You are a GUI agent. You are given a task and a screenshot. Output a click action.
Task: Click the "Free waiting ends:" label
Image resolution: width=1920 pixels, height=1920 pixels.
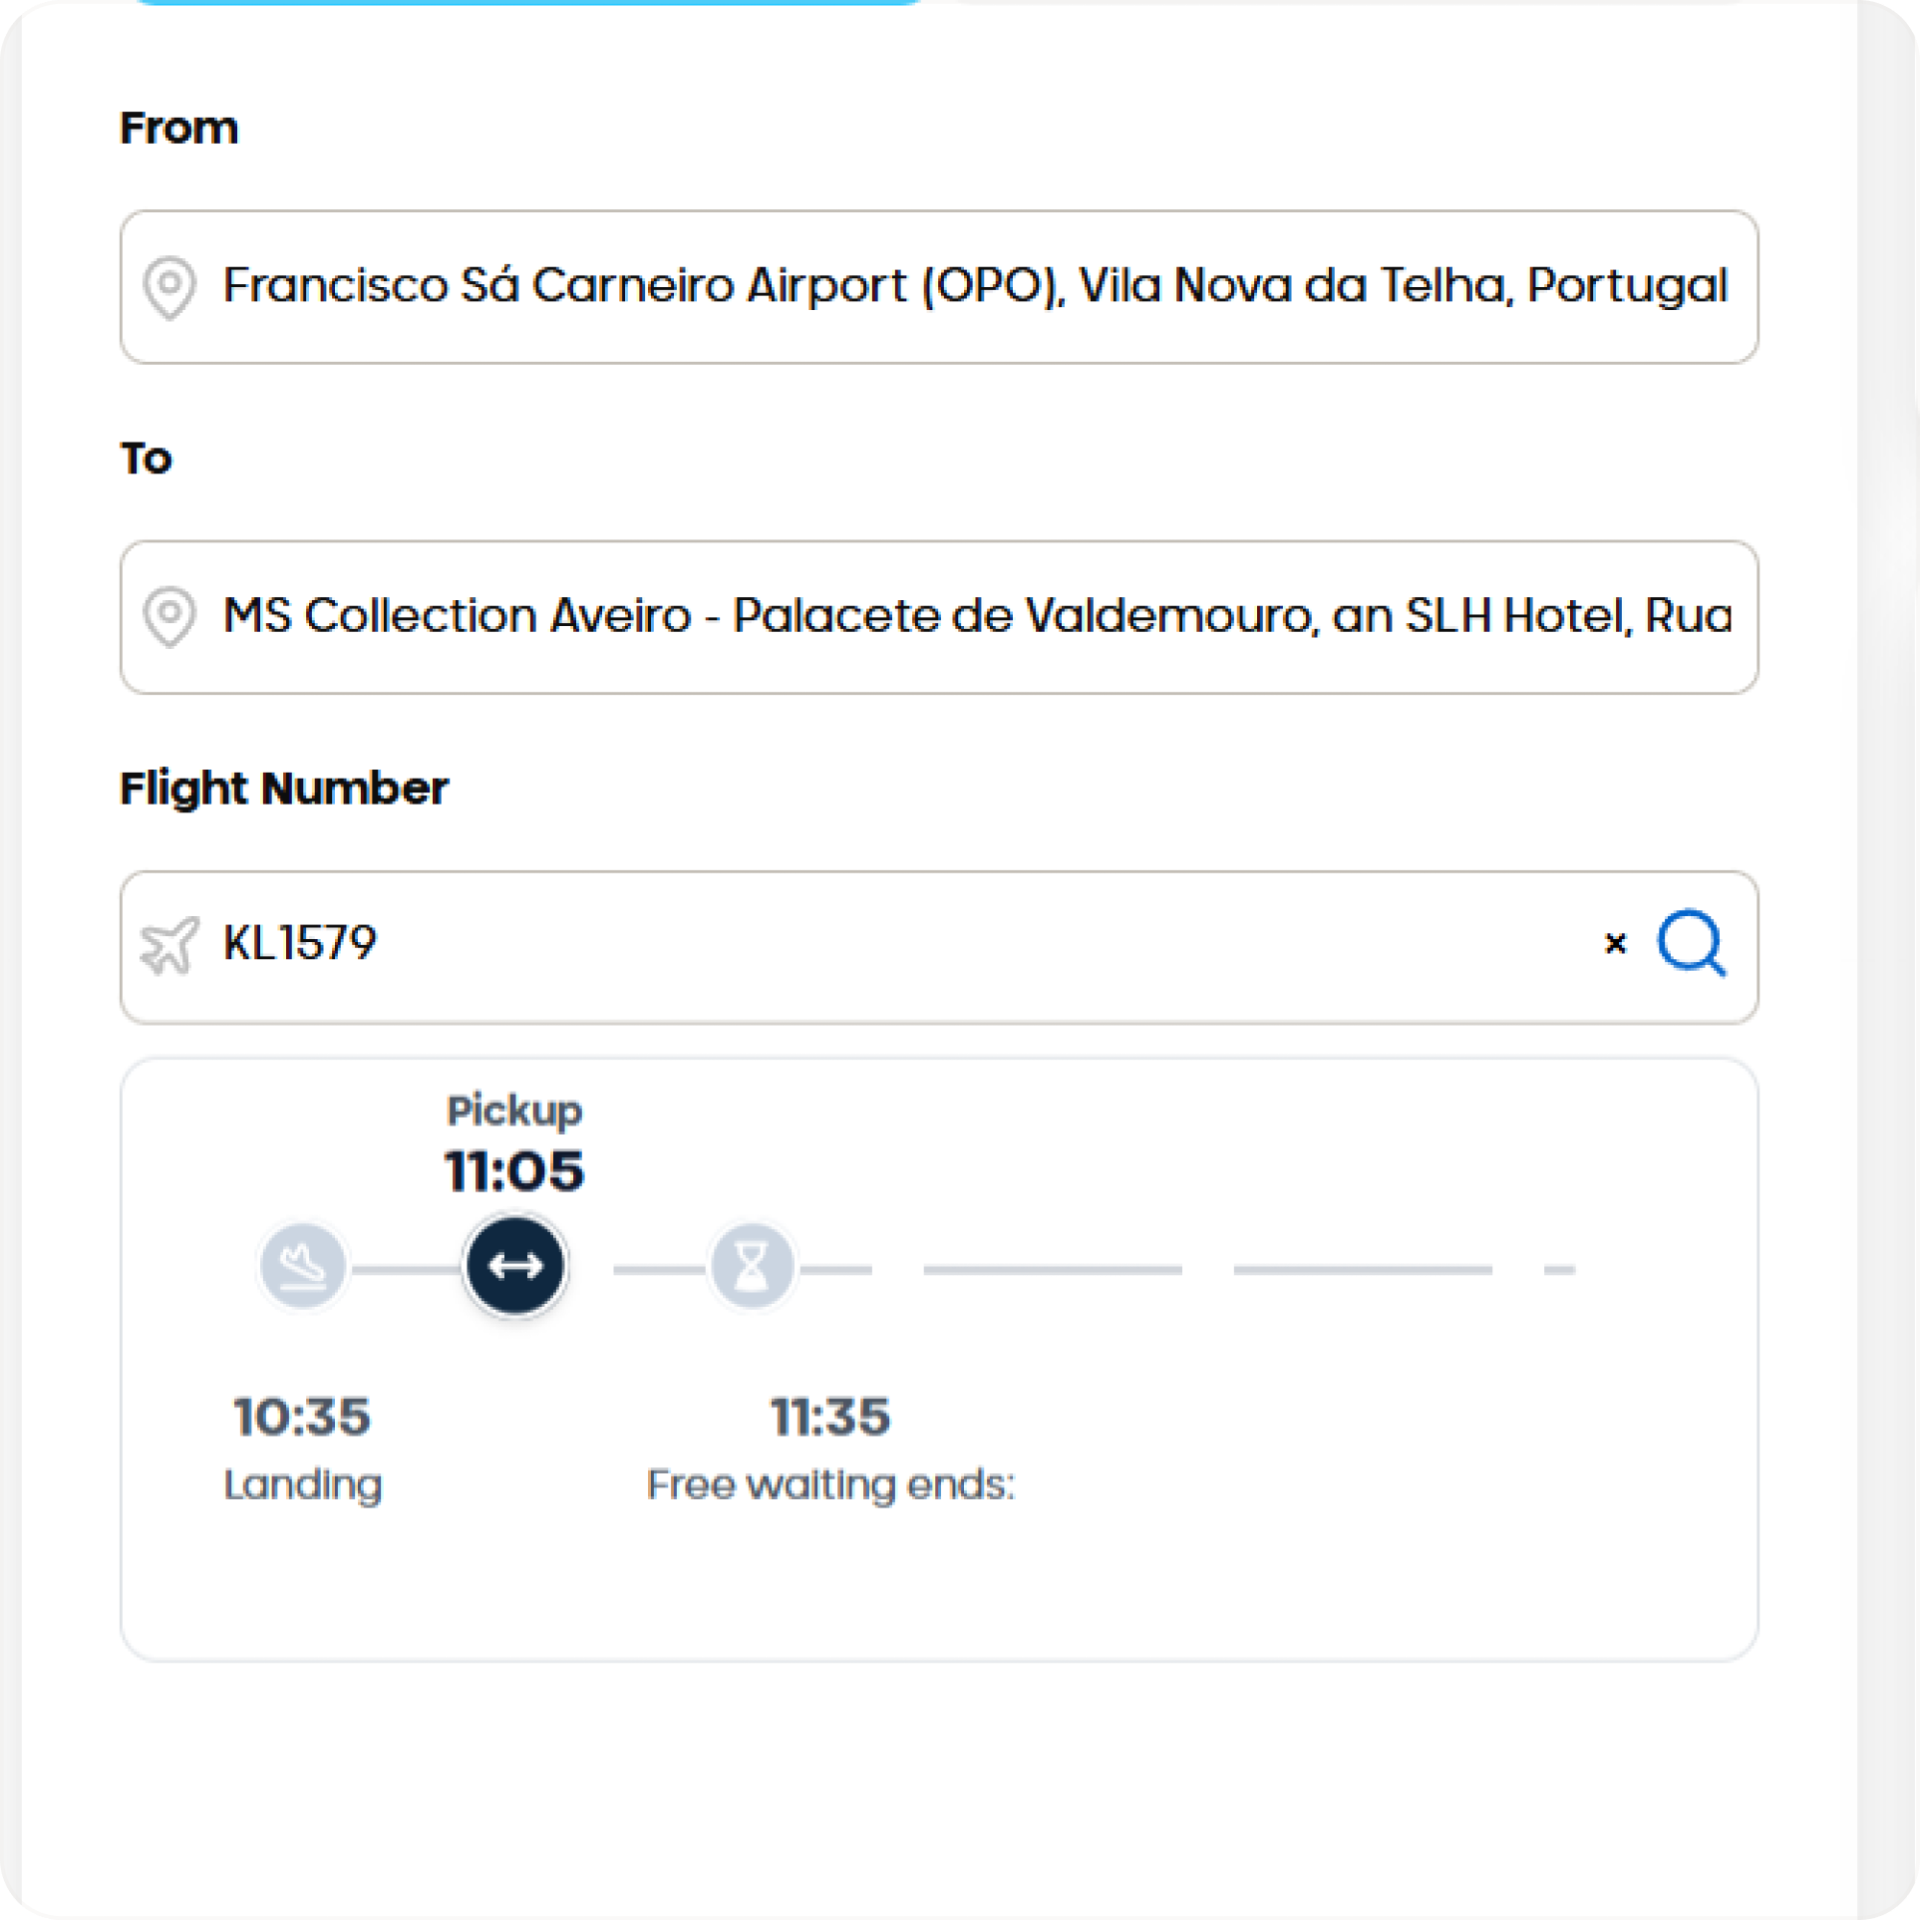click(x=830, y=1485)
